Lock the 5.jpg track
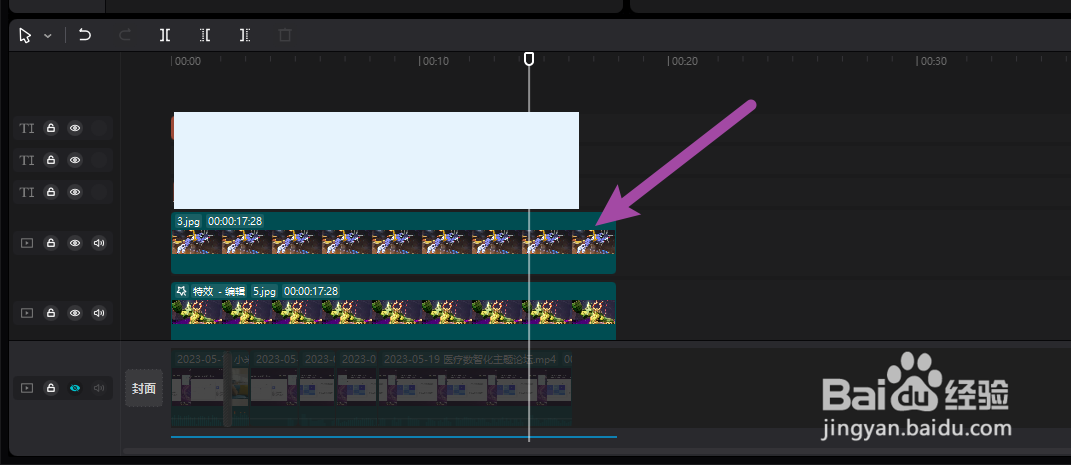This screenshot has height=465, width=1071. click(51, 313)
